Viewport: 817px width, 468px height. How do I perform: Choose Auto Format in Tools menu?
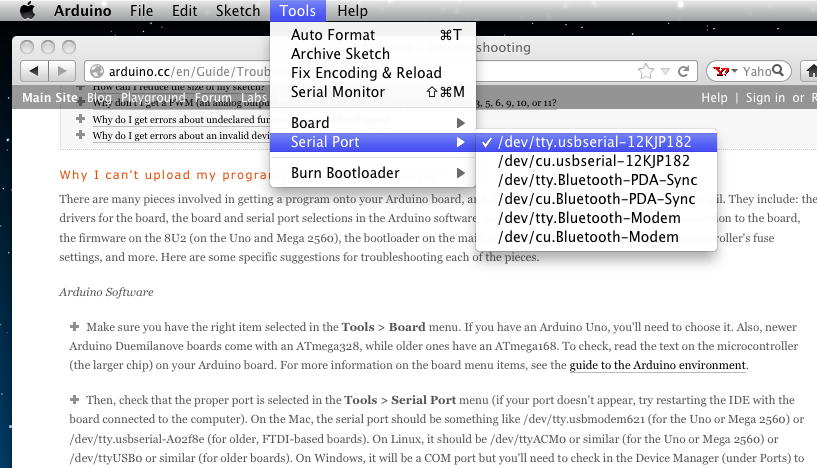373,35
